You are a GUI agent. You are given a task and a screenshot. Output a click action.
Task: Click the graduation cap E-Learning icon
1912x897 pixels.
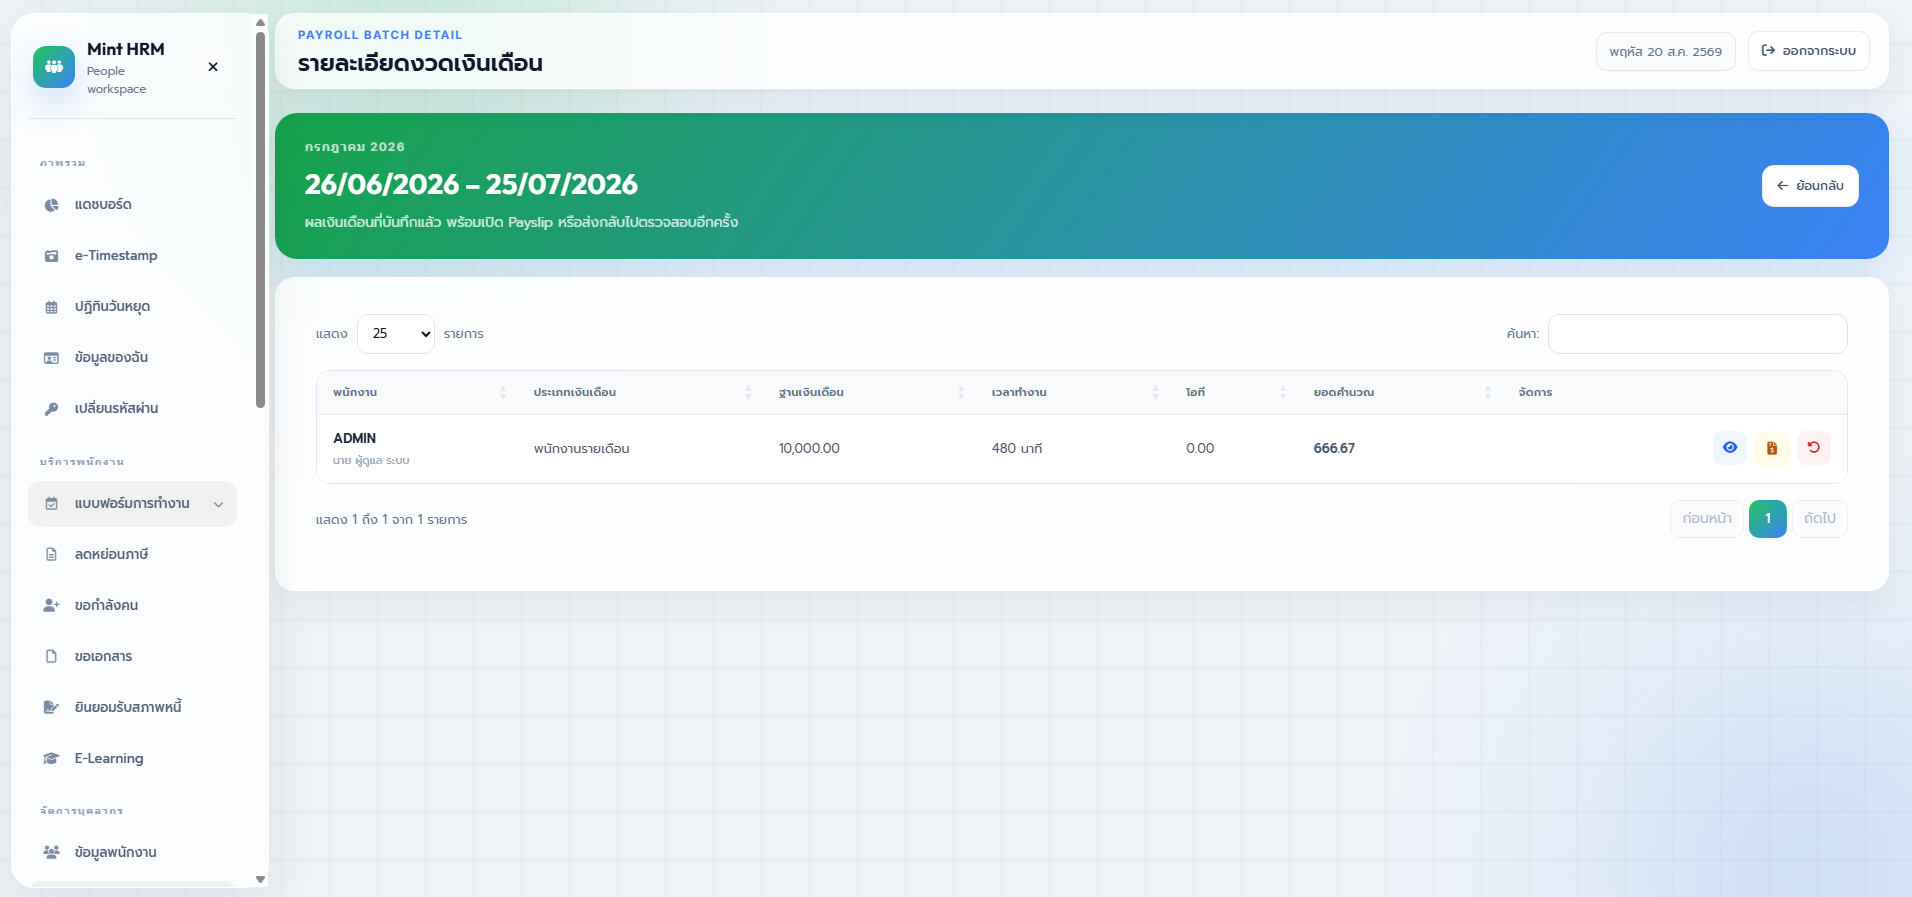point(51,758)
